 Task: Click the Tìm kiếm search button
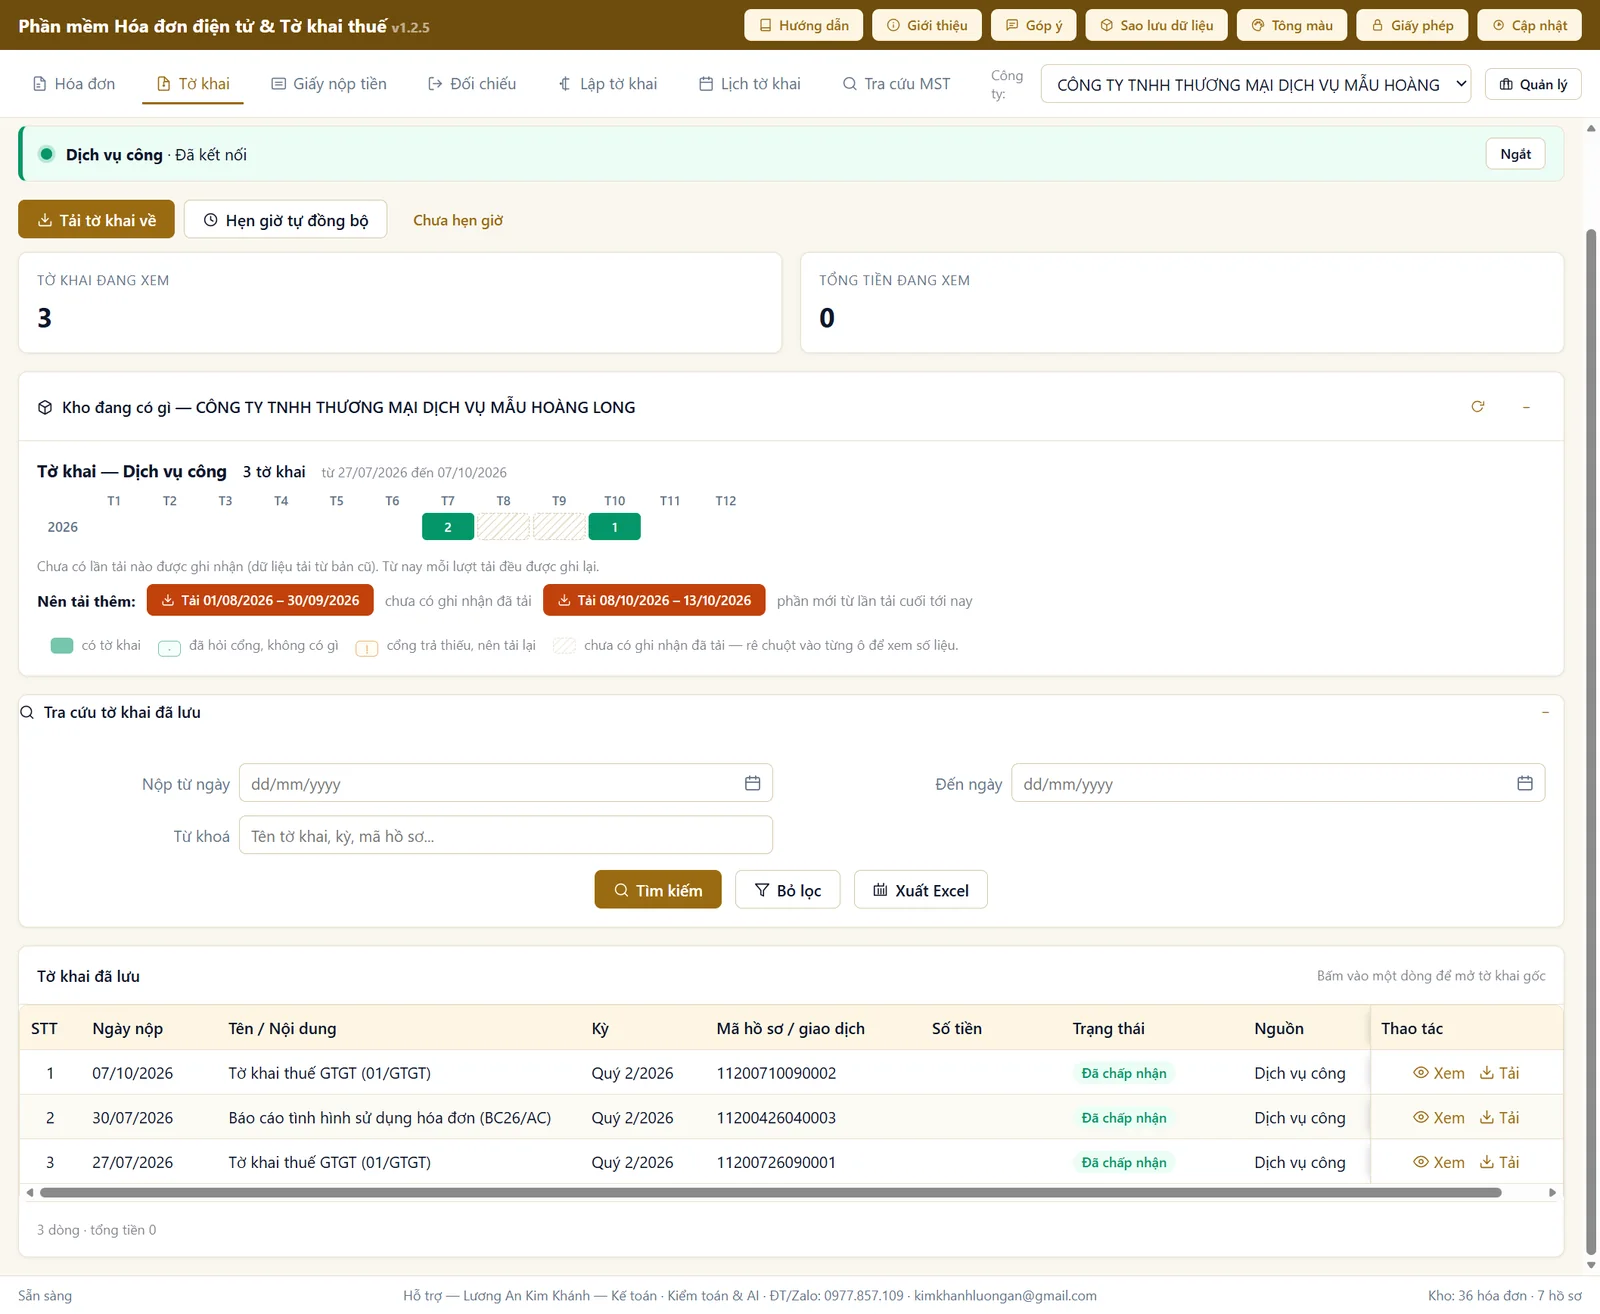pyautogui.click(x=658, y=890)
